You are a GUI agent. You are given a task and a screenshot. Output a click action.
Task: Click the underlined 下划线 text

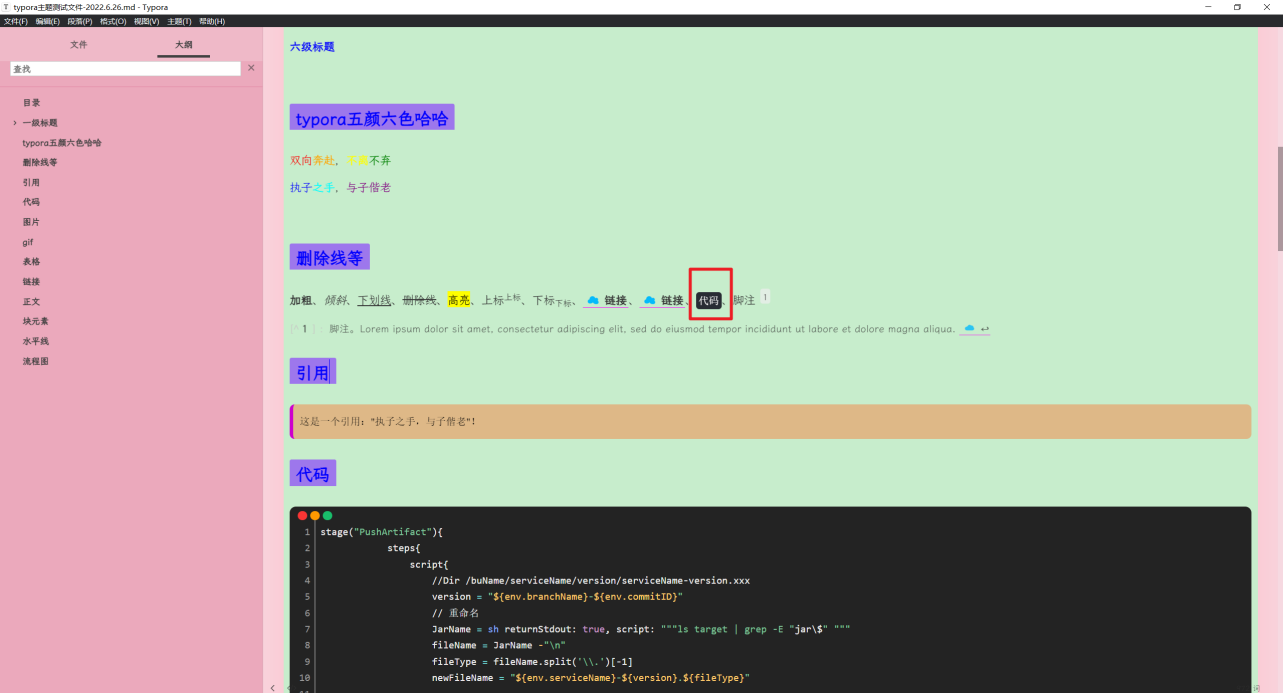click(374, 300)
